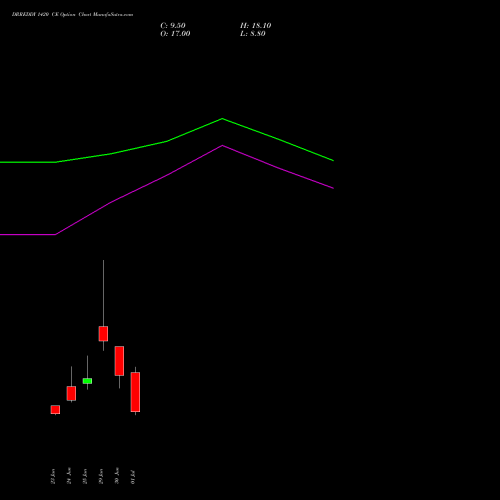Click the '01 Jul' date axis label
Image resolution: width=500 pixels, height=500 pixels.
coord(133,477)
